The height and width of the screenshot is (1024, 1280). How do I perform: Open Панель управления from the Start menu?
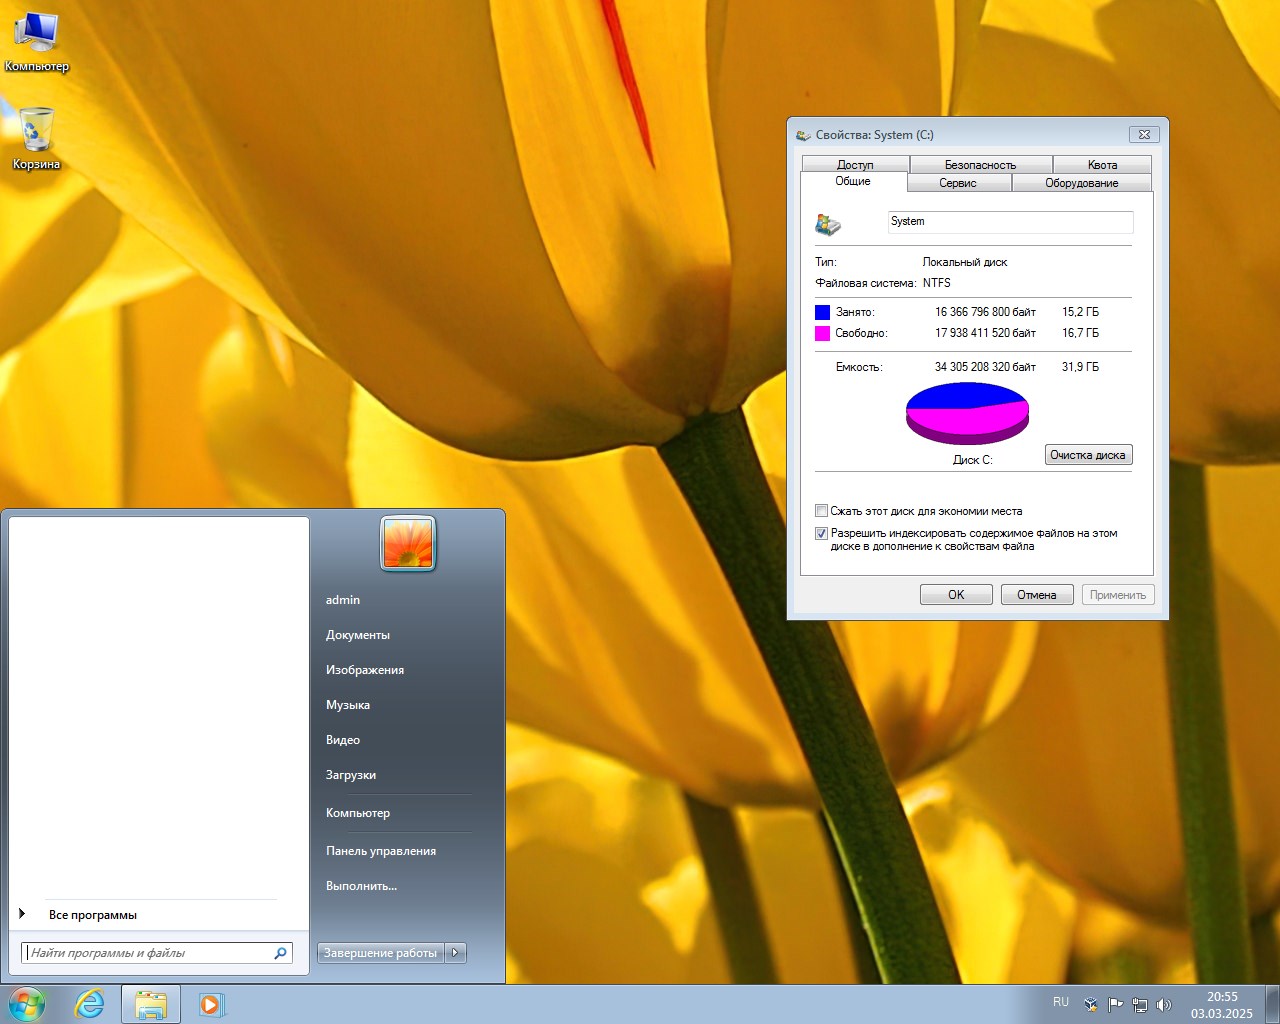coord(381,851)
